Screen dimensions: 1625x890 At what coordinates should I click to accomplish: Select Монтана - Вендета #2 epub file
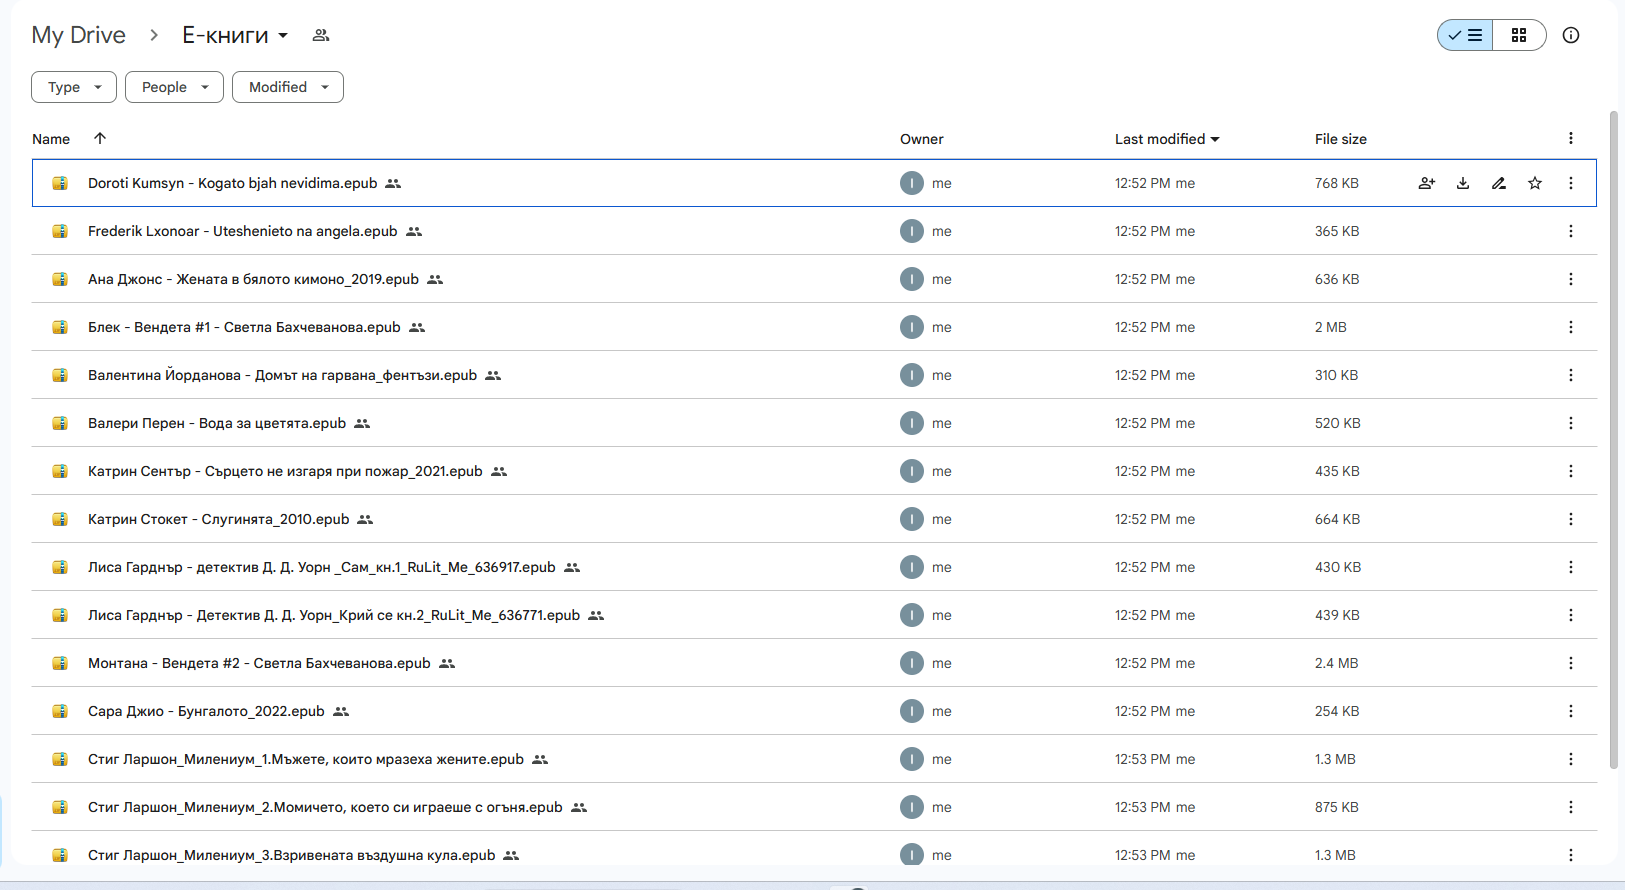coord(259,663)
